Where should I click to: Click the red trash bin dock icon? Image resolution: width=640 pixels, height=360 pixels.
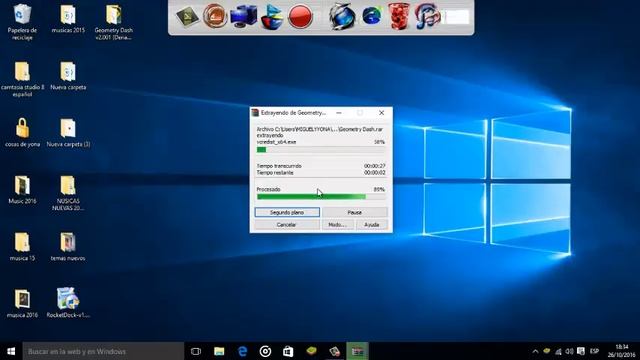399,16
